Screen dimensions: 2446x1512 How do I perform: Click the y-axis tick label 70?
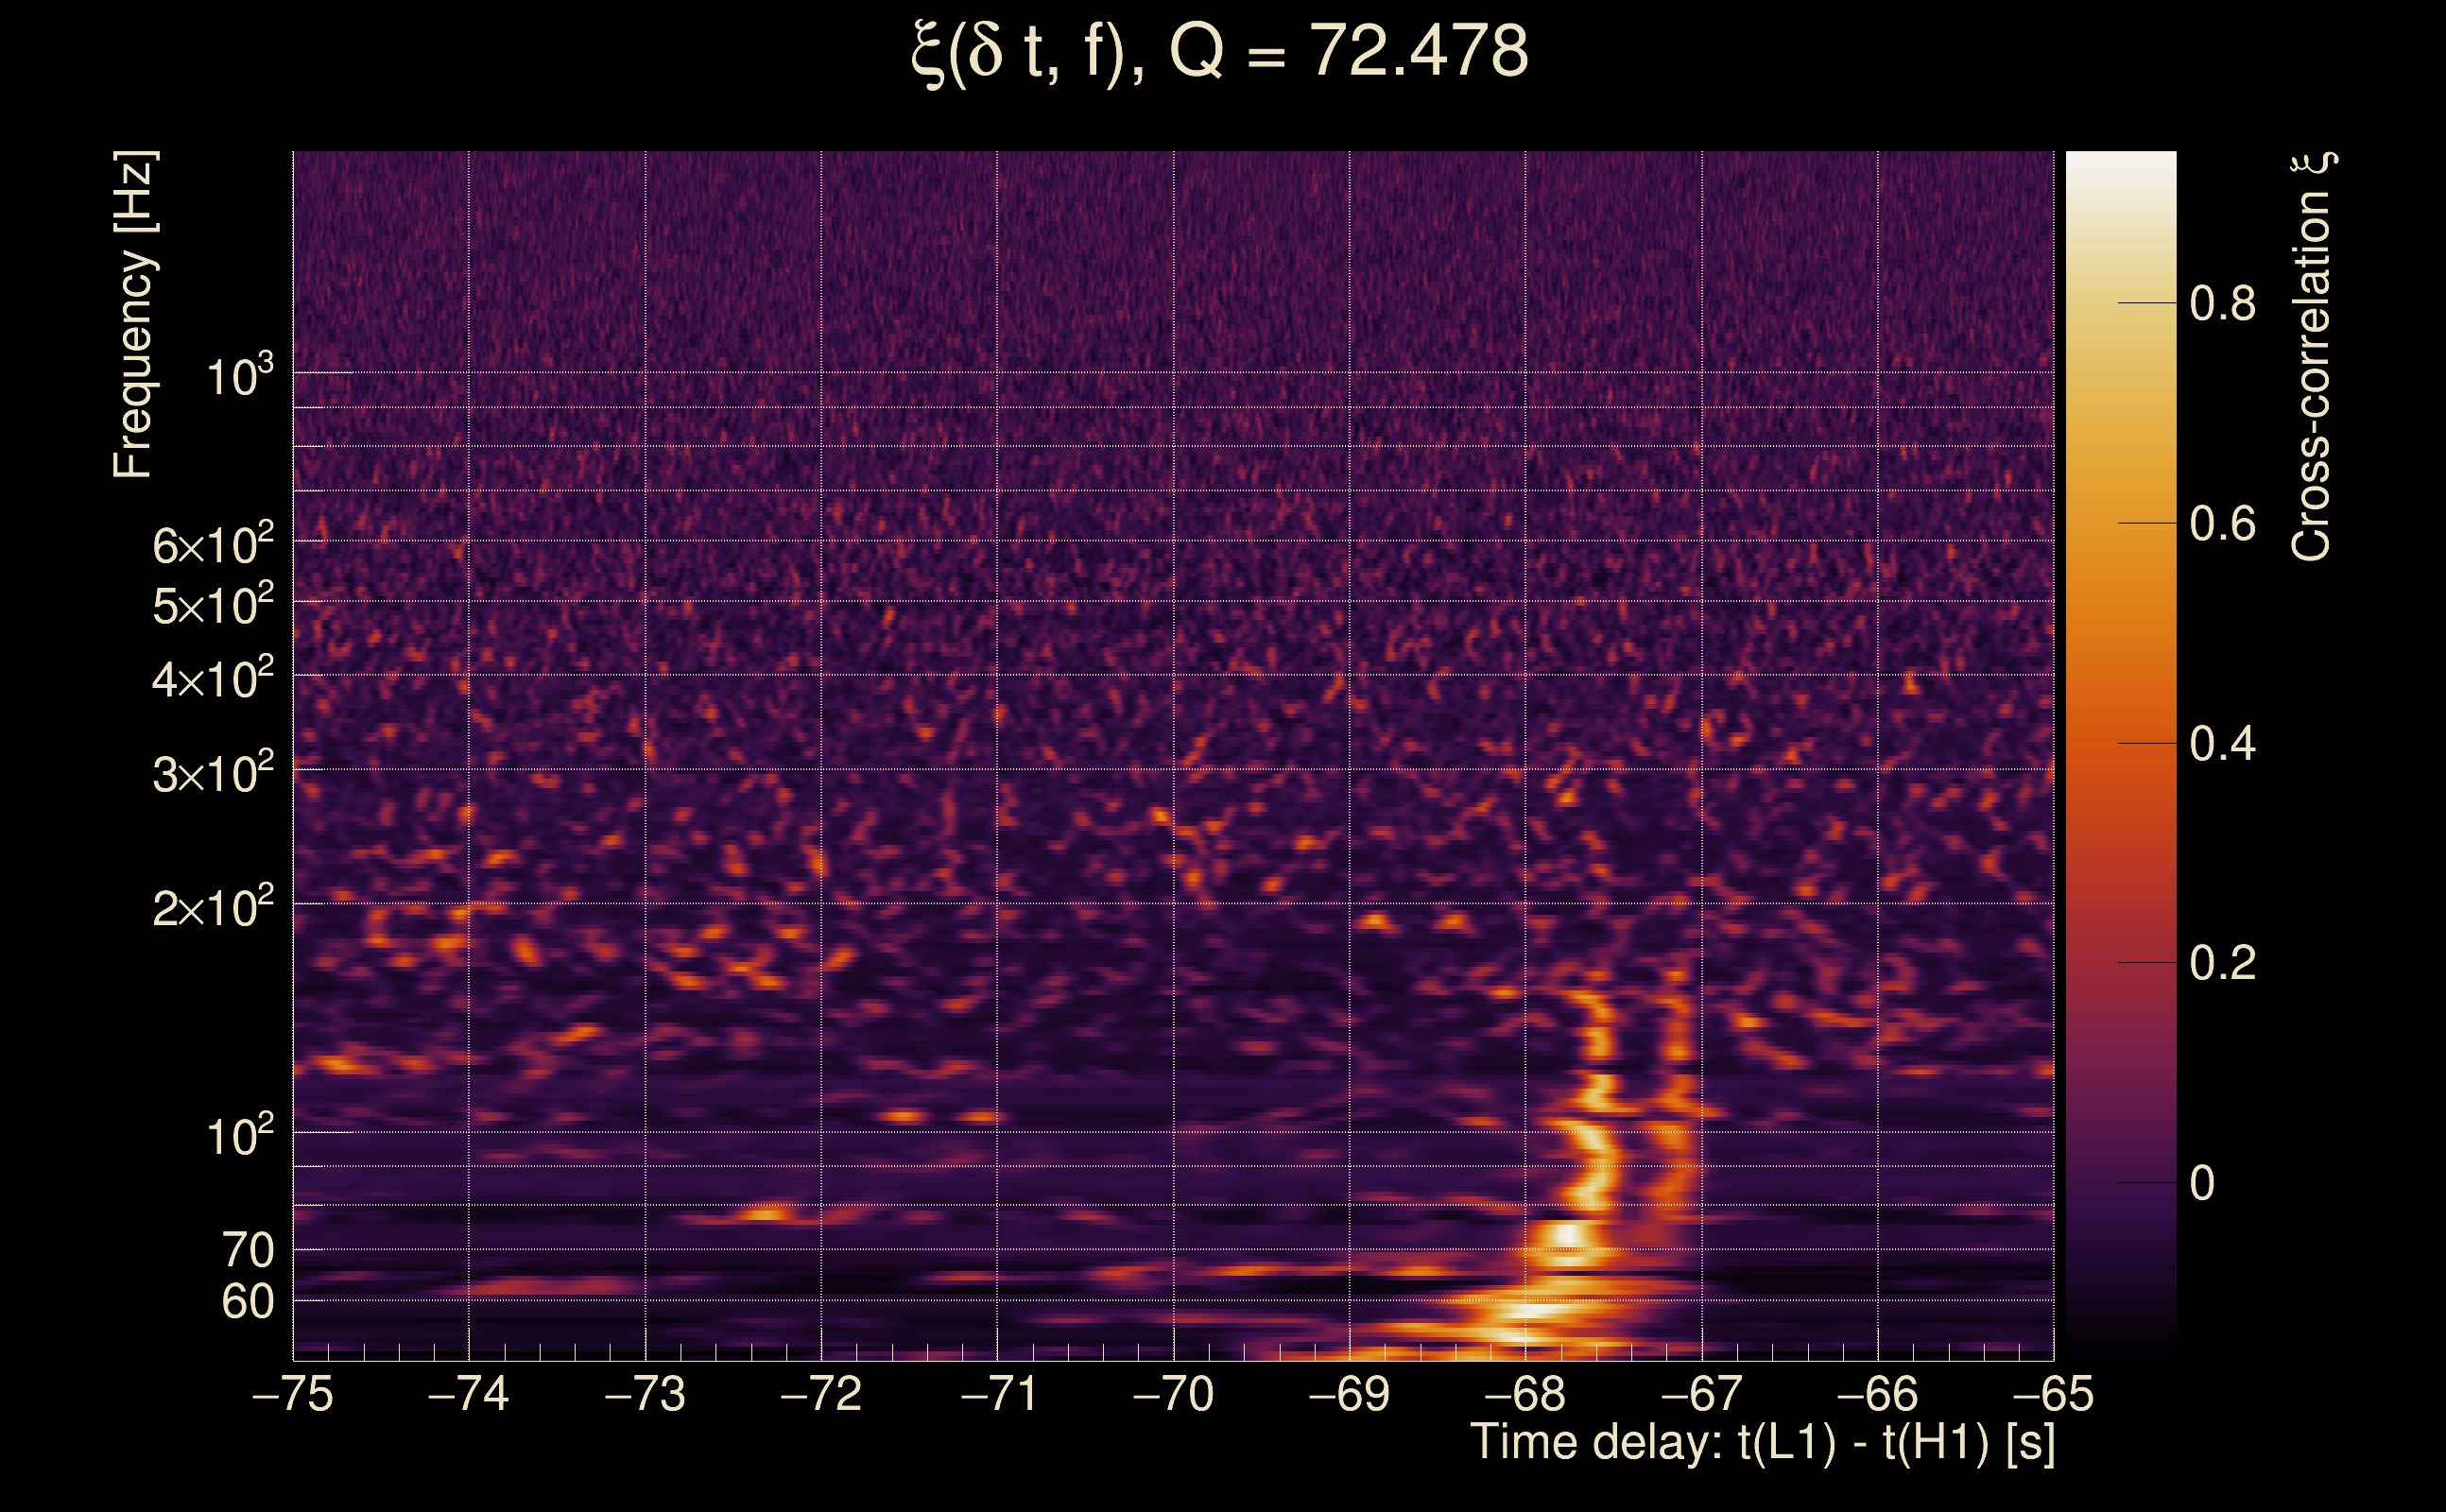click(247, 1251)
